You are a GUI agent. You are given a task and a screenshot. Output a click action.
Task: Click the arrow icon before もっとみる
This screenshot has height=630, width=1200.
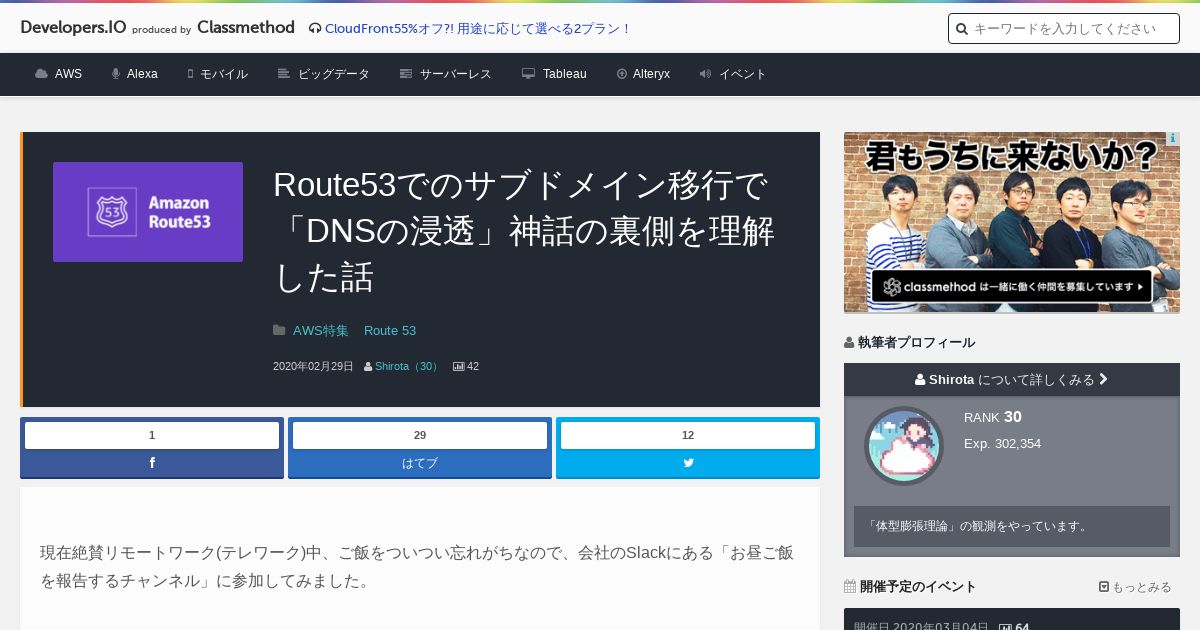[1104, 587]
